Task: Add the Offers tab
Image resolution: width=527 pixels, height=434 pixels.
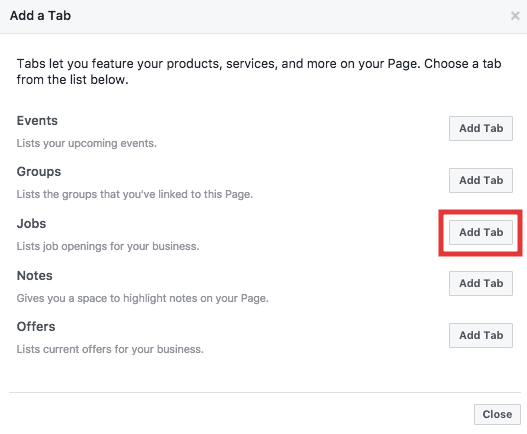Action: point(481,336)
